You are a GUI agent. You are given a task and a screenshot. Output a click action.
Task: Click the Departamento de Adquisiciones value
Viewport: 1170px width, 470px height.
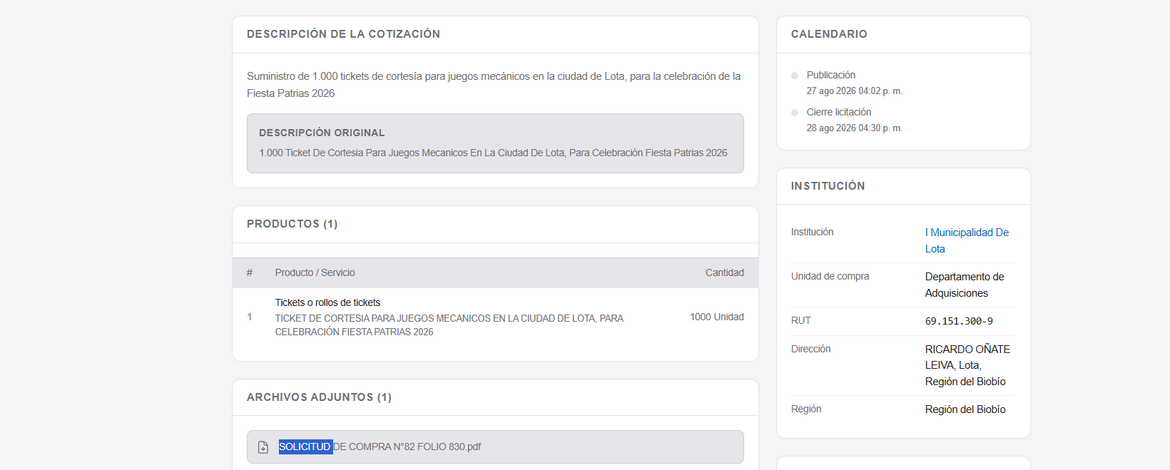coord(965,285)
